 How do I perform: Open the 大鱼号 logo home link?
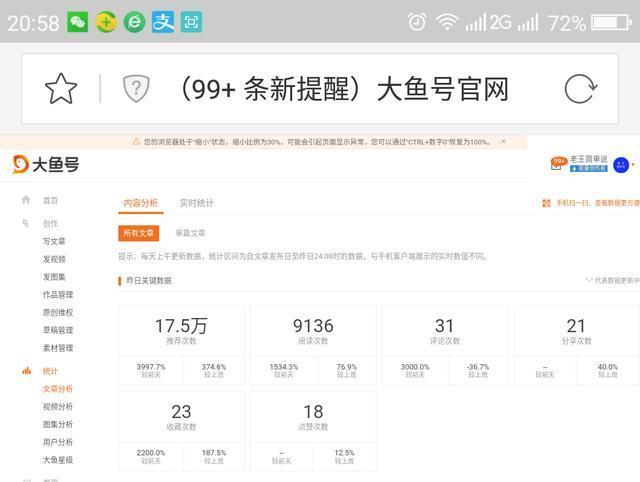(46, 165)
